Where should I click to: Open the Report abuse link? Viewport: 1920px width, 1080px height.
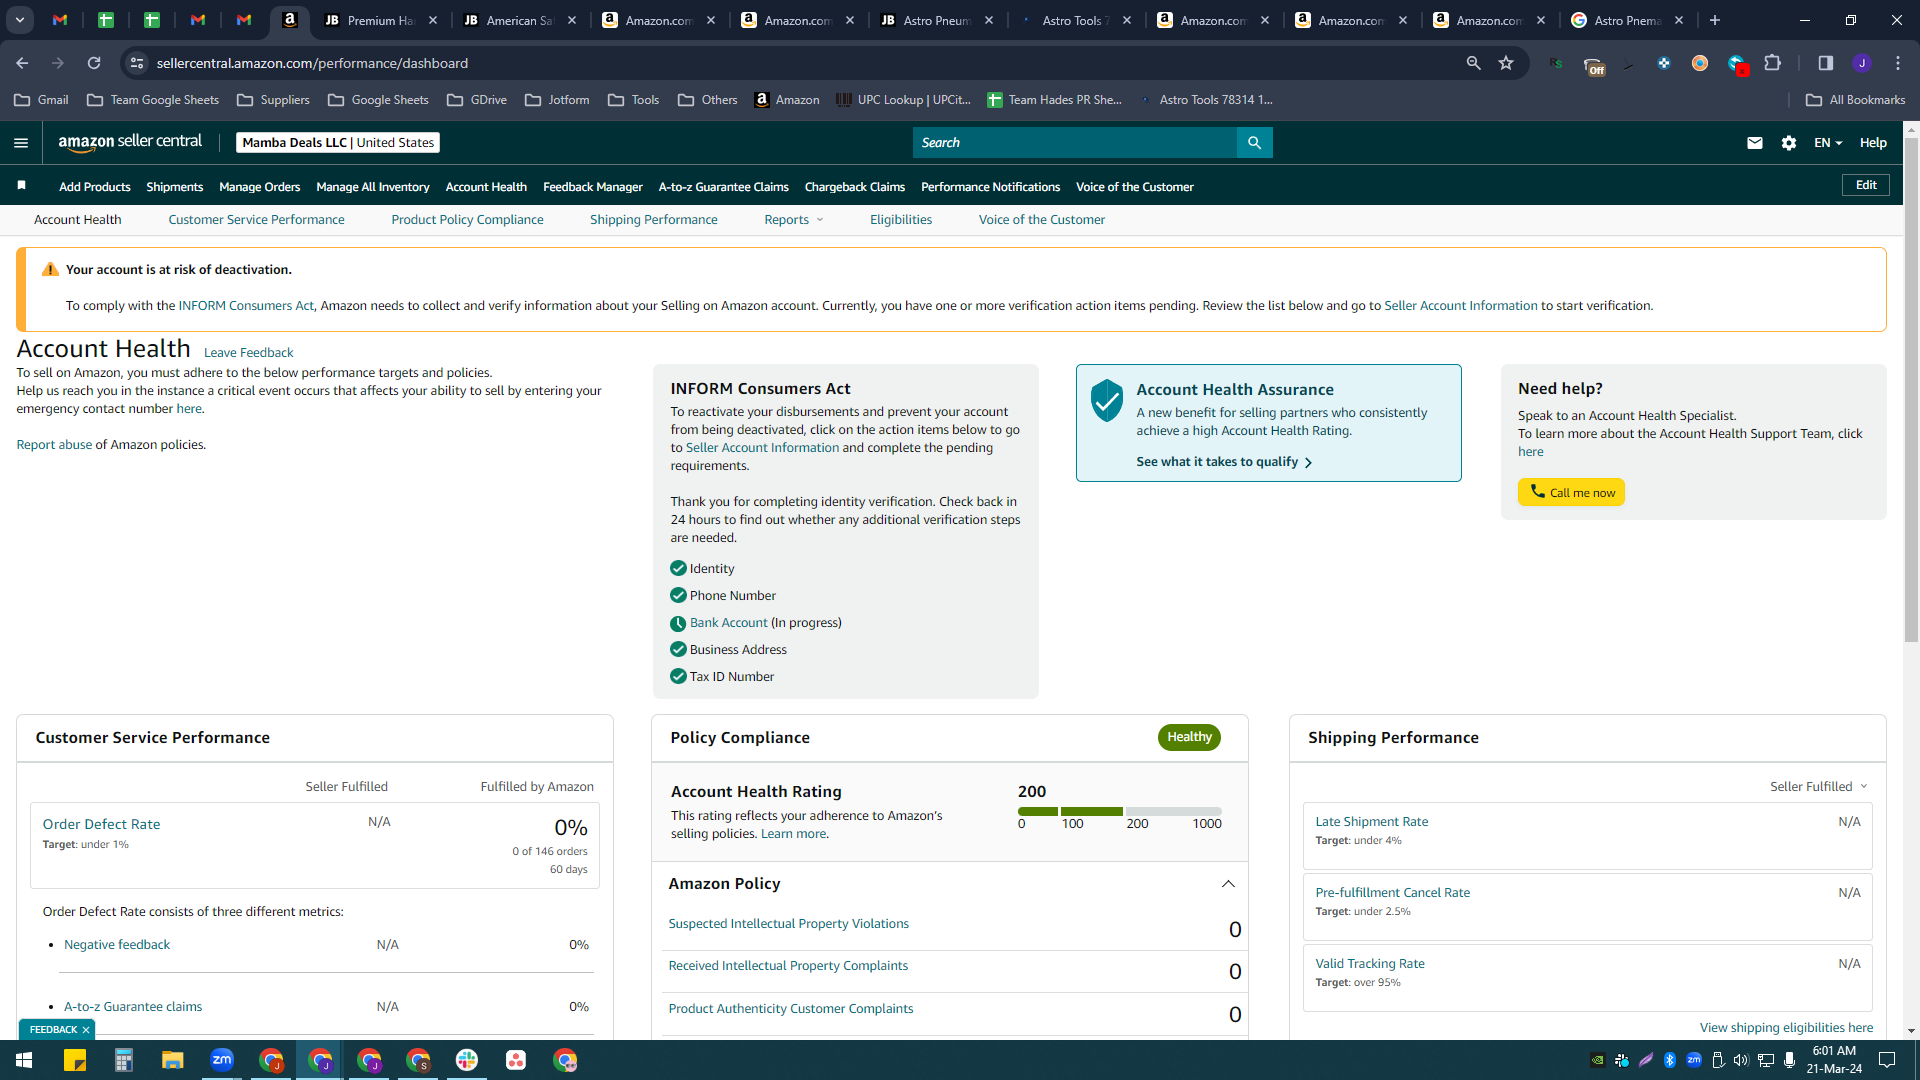tap(54, 445)
